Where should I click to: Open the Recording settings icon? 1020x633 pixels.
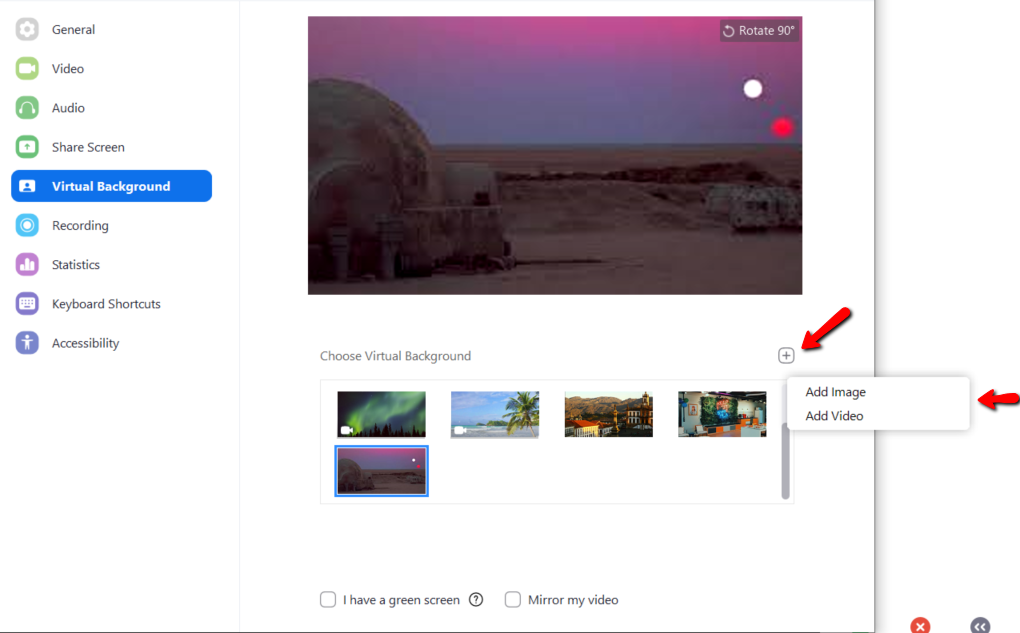click(27, 226)
